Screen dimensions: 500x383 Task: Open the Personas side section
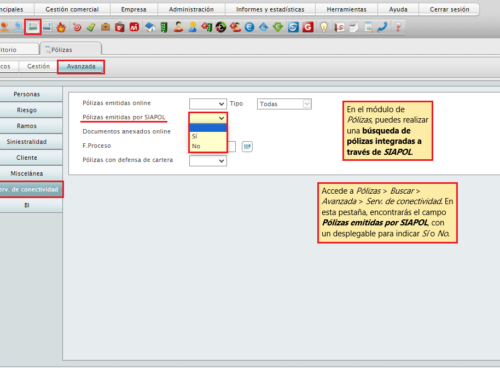pyautogui.click(x=31, y=94)
